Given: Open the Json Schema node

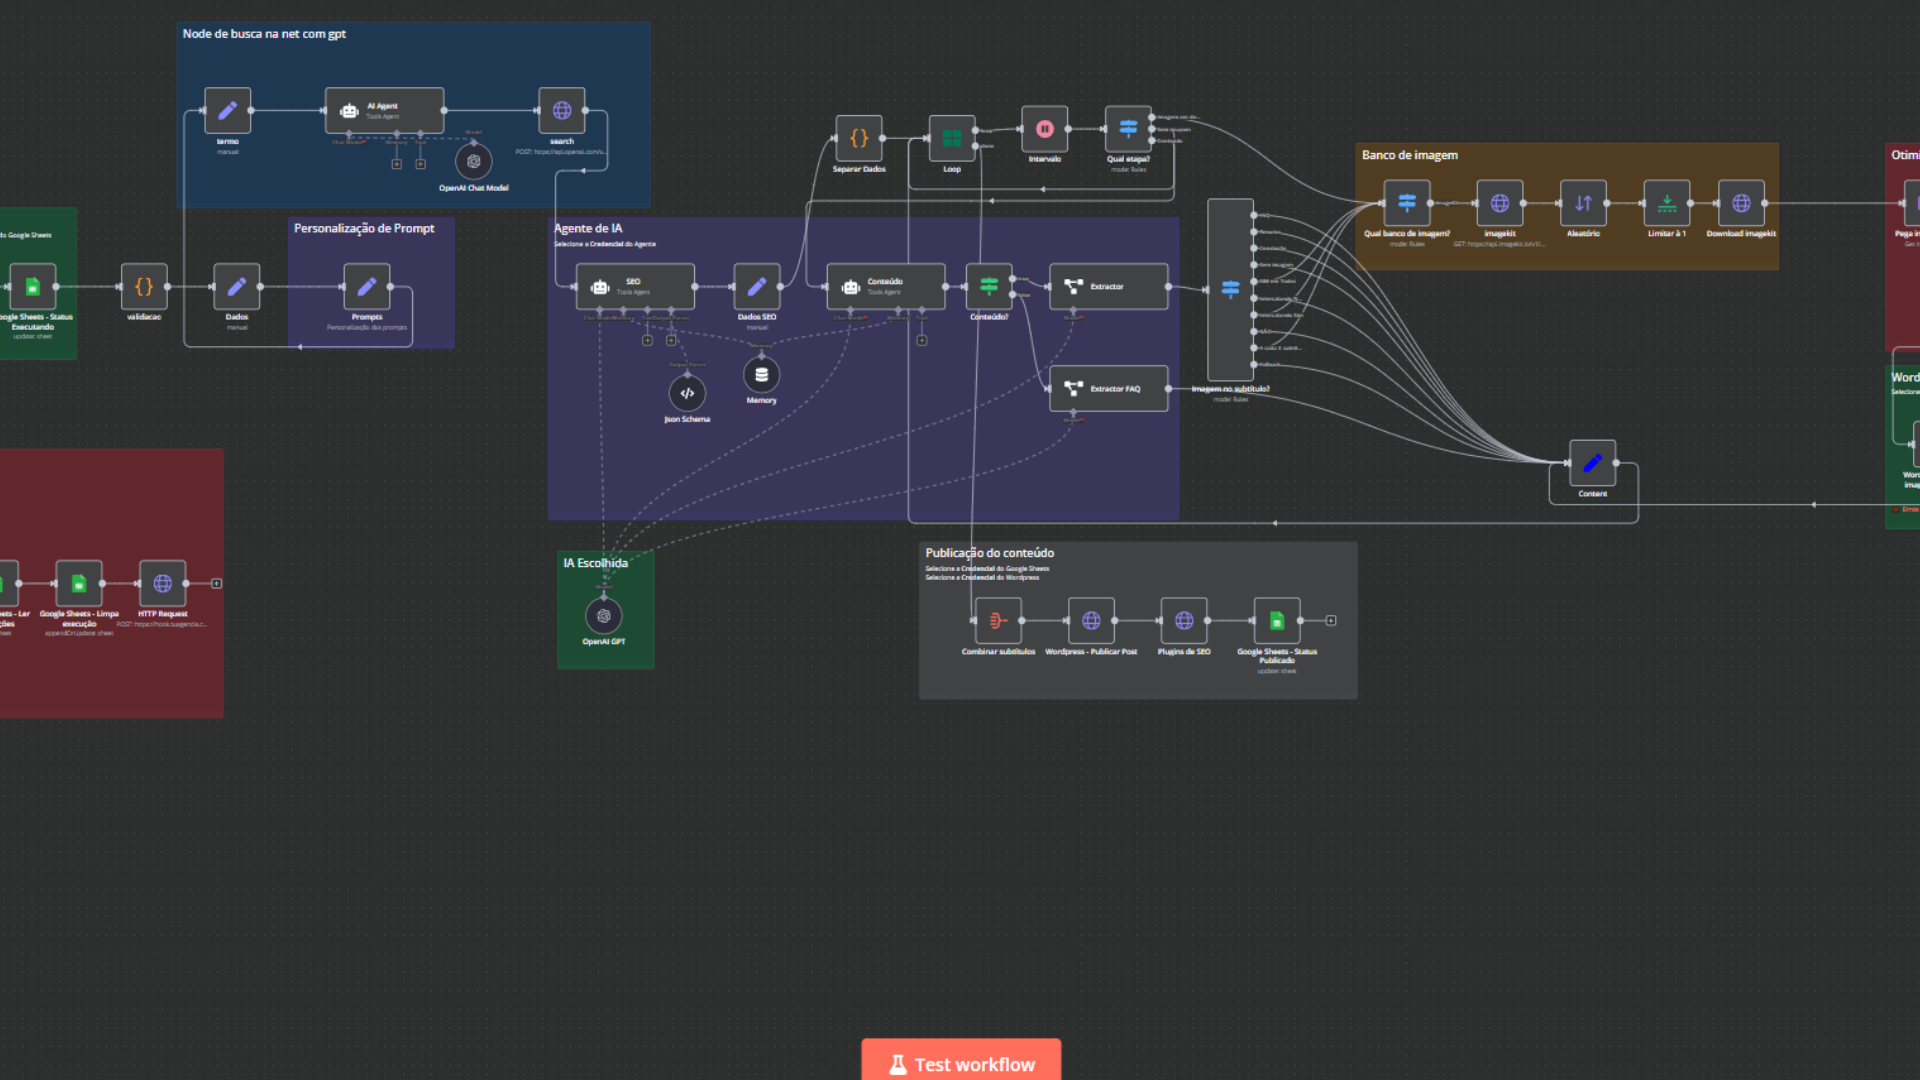Looking at the screenshot, I should click(687, 394).
